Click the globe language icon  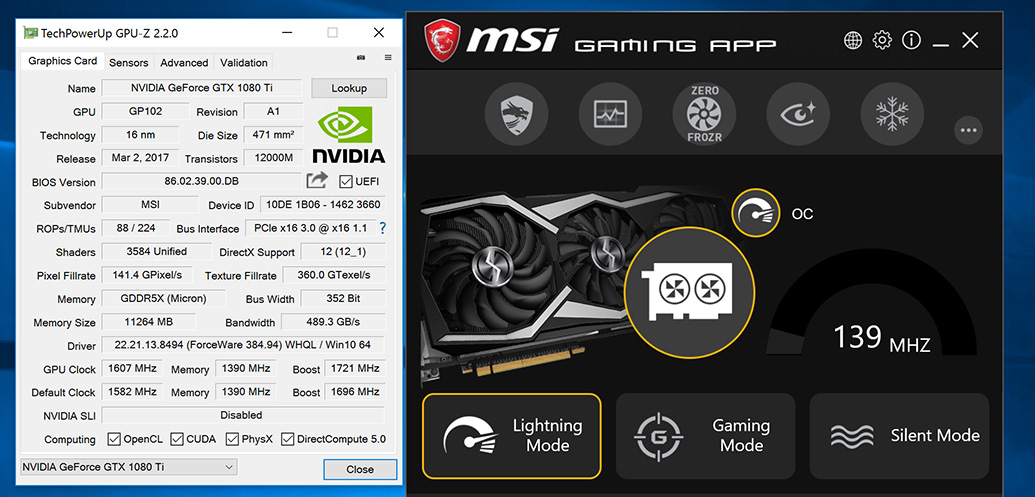tap(853, 40)
